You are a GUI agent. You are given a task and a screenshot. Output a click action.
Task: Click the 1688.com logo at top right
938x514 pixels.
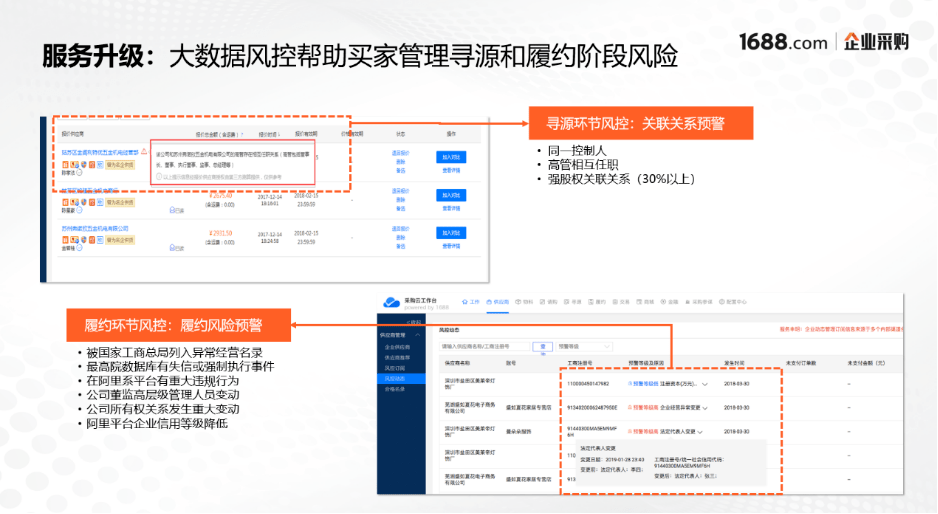pyautogui.click(x=782, y=42)
